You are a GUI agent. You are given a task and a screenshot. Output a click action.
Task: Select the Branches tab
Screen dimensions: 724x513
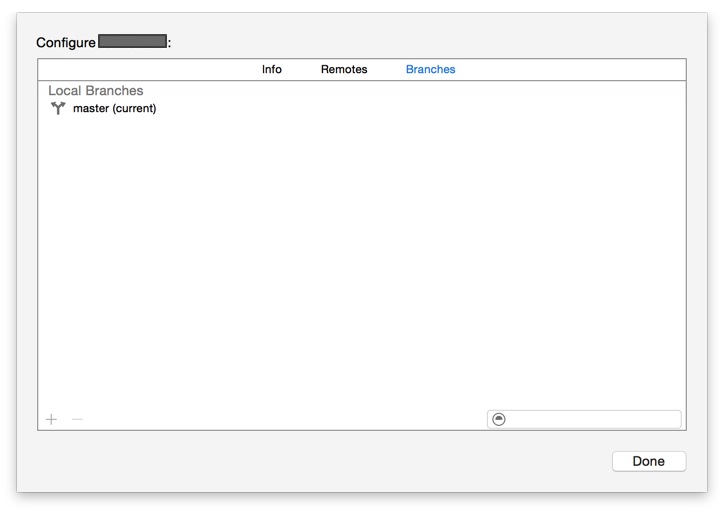coord(430,69)
